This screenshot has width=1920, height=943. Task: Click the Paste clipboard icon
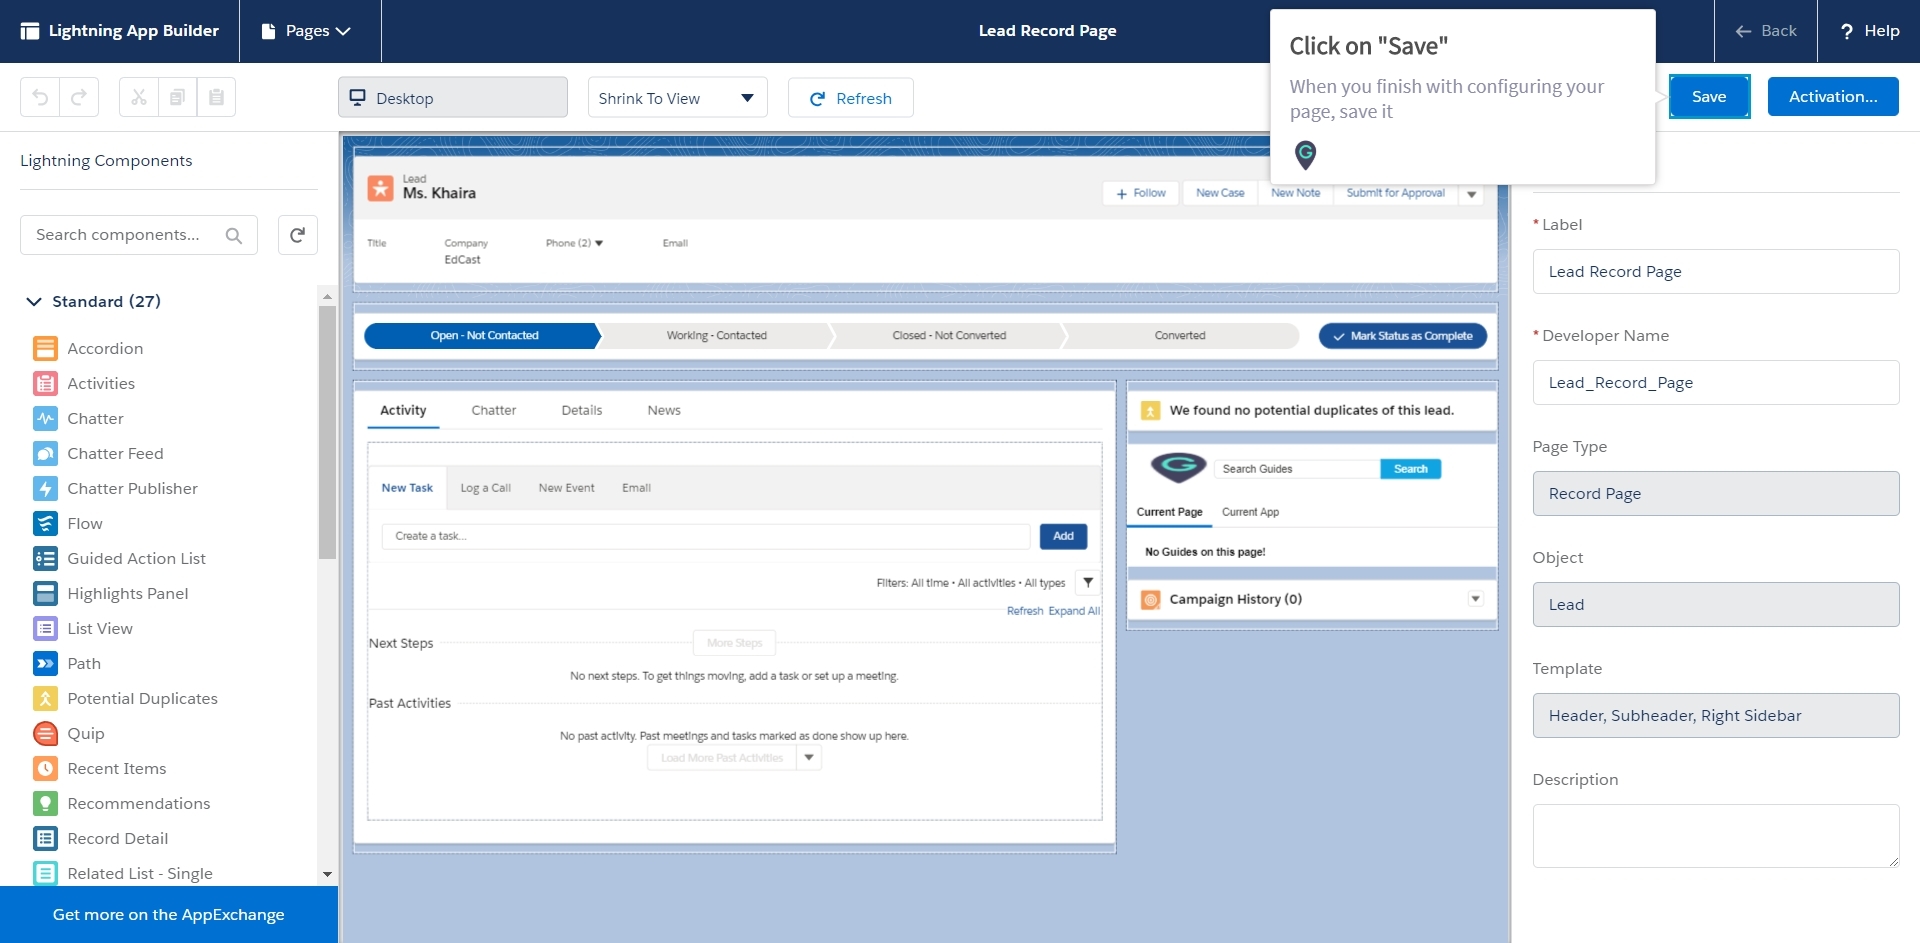[216, 97]
